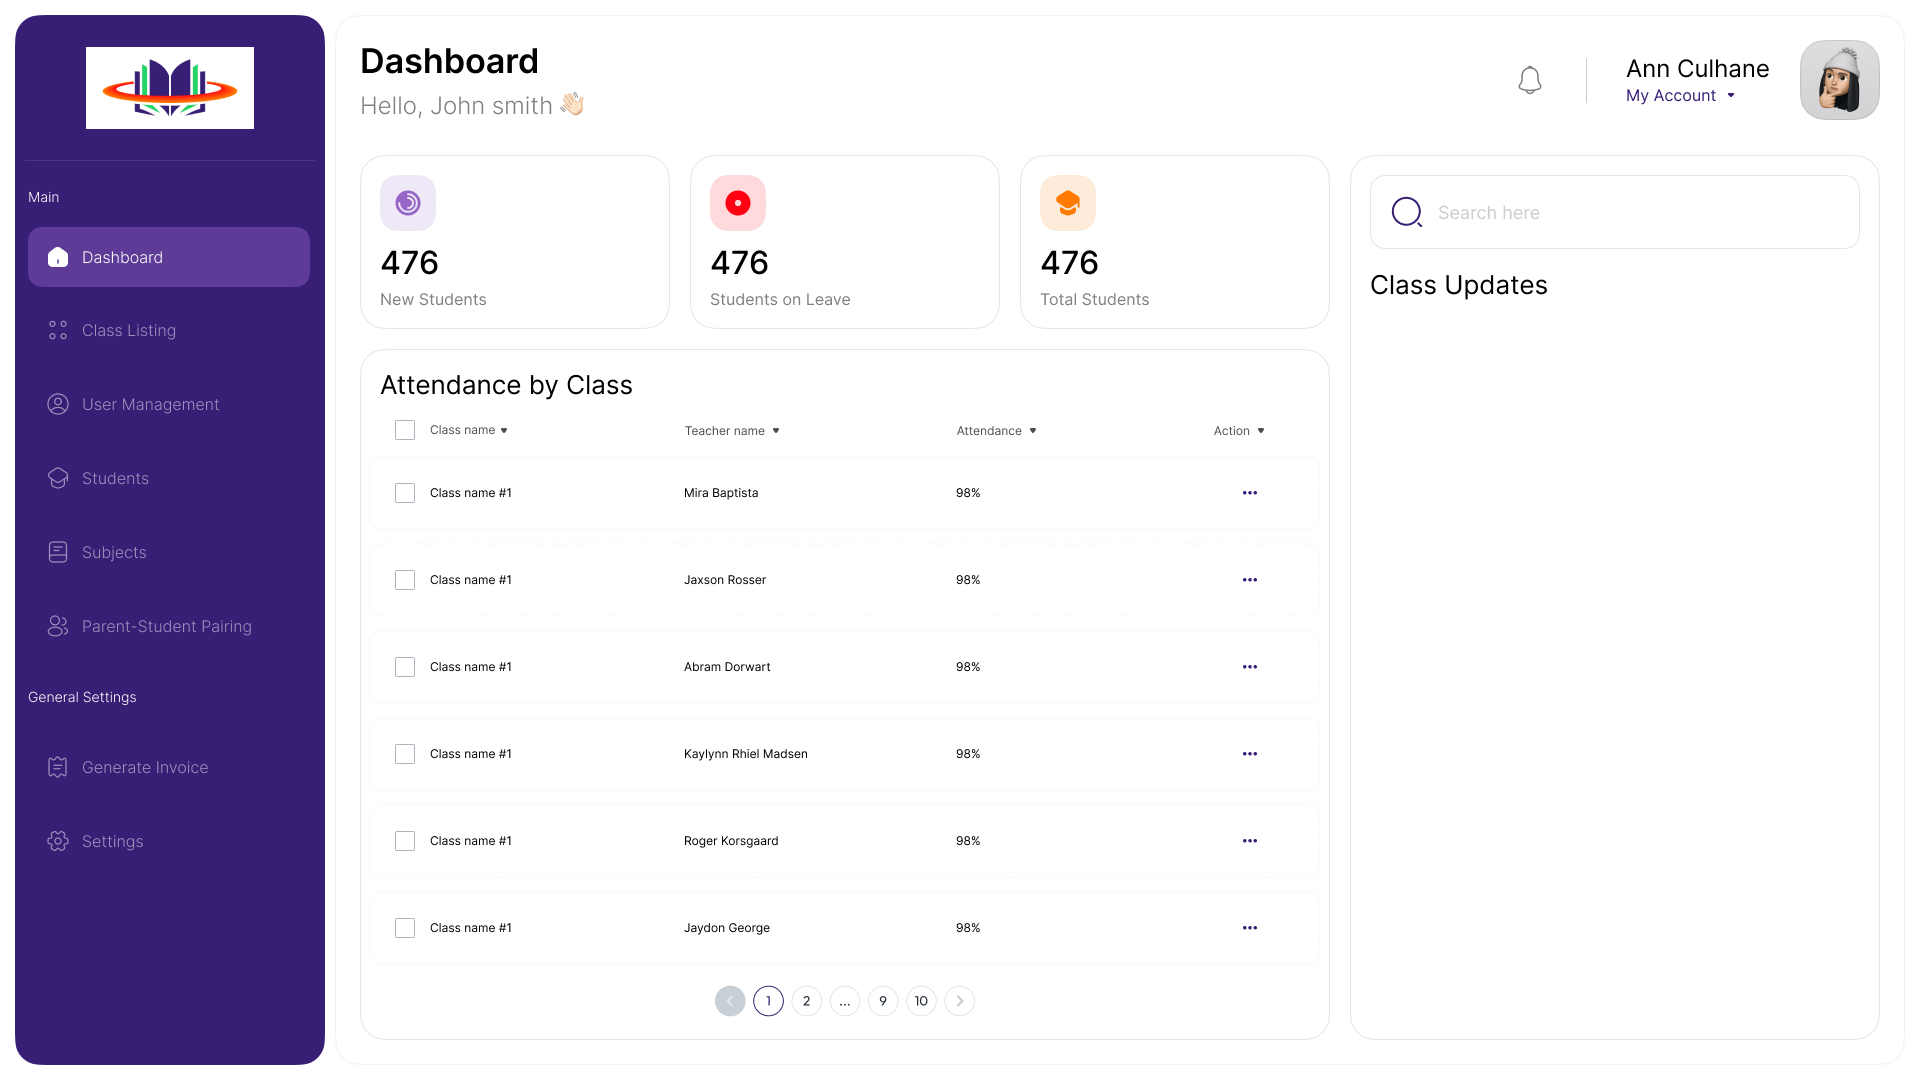This screenshot has height=1080, width=1920.
Task: Click Ann Culhane's profile avatar
Action: coord(1839,80)
